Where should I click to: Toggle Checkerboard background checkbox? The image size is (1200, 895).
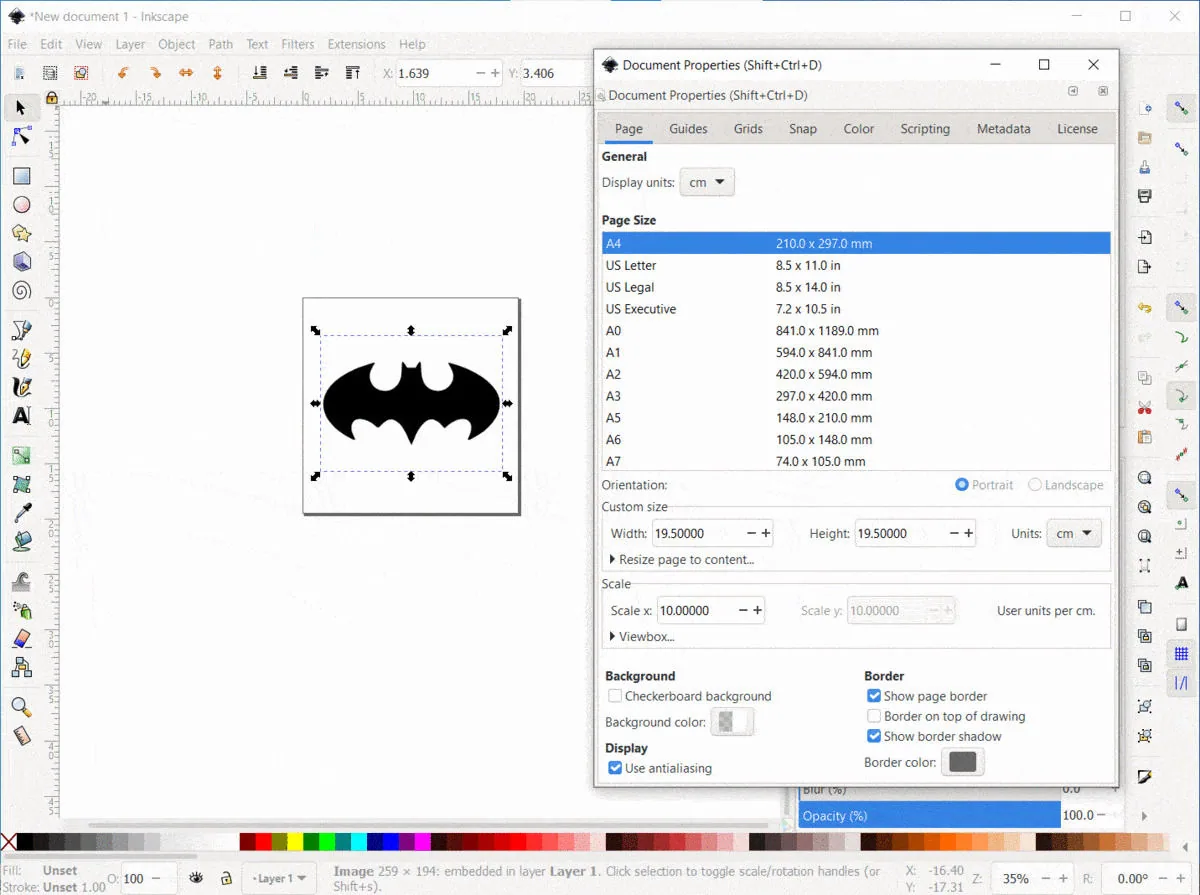[x=616, y=696]
